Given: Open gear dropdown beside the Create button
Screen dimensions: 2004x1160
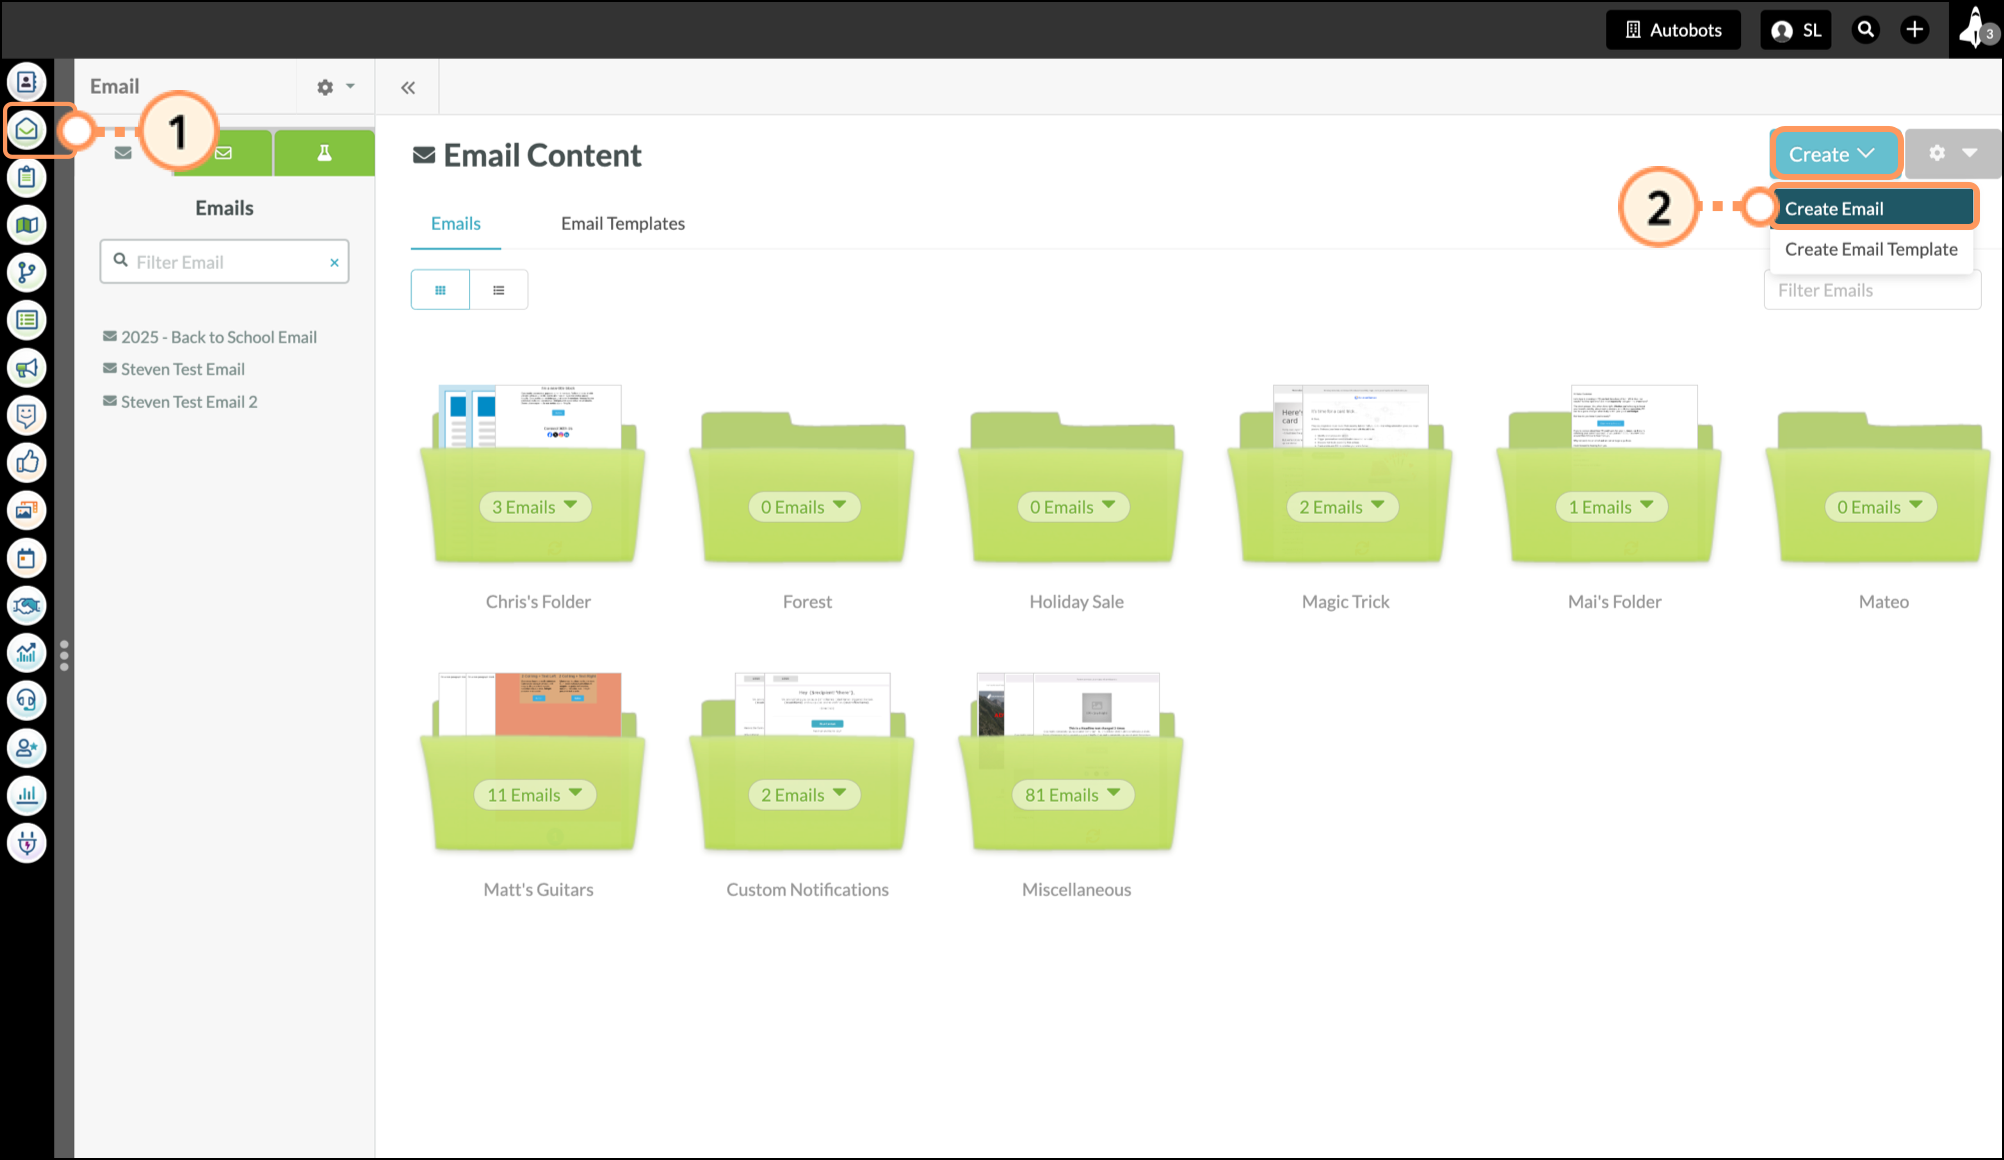Looking at the screenshot, I should 1952,154.
